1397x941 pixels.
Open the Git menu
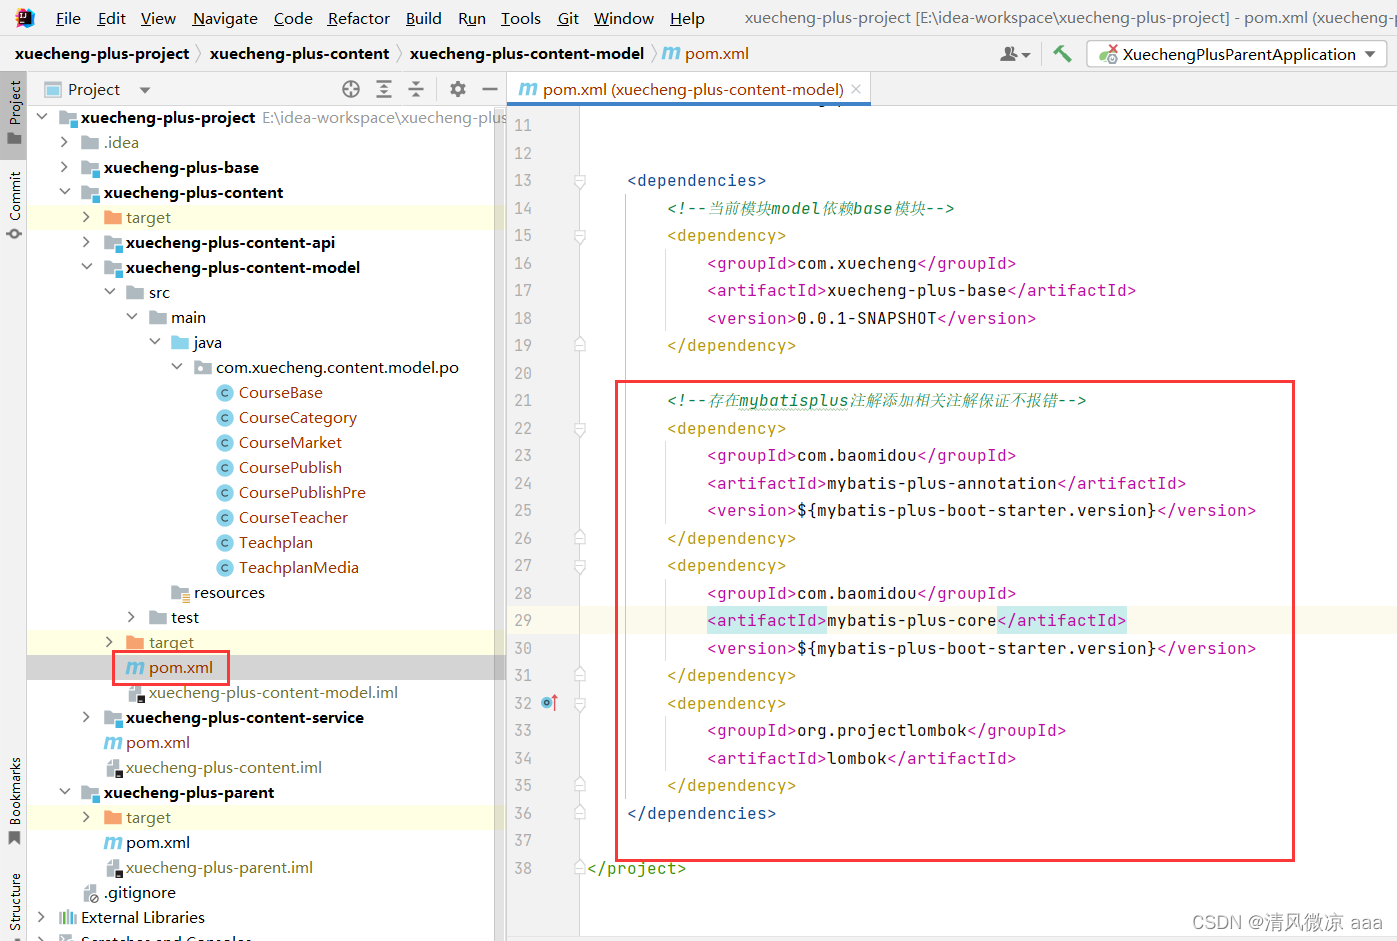tap(568, 18)
